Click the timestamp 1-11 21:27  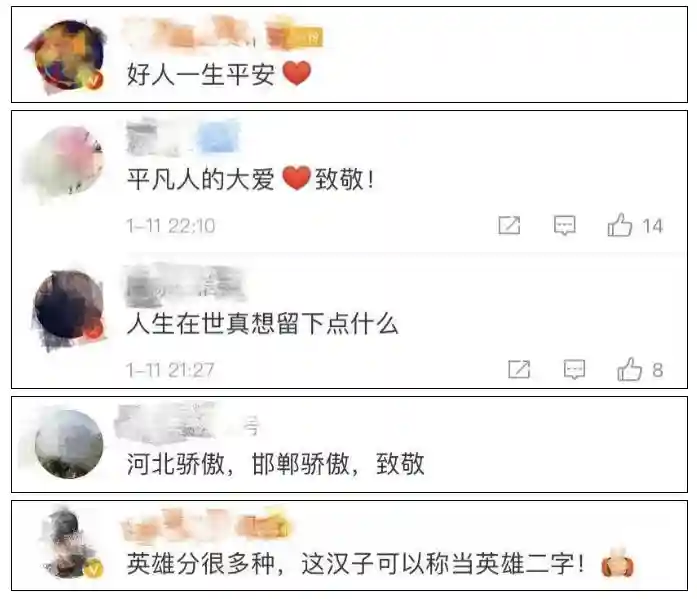click(170, 370)
